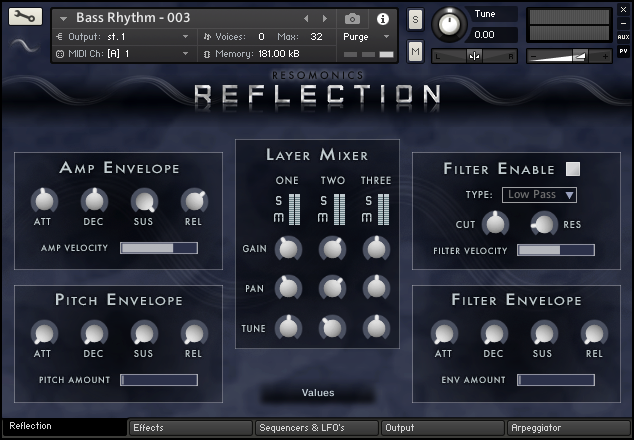
Task: Click the header volume slider
Action: [569, 56]
